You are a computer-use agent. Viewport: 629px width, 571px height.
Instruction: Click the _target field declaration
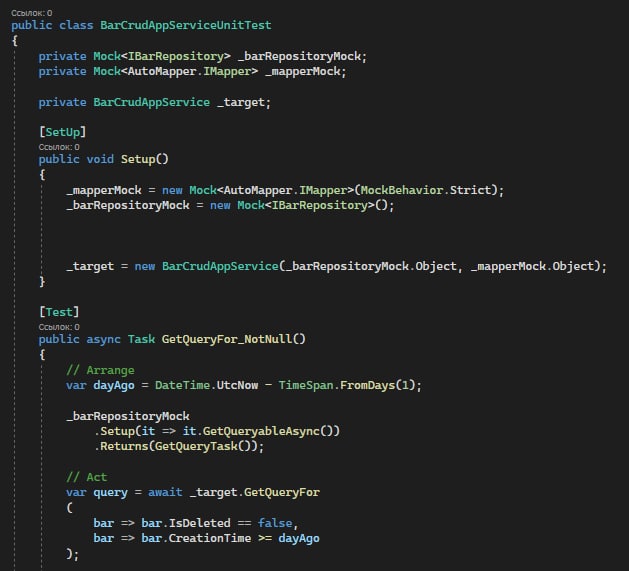pos(241,102)
